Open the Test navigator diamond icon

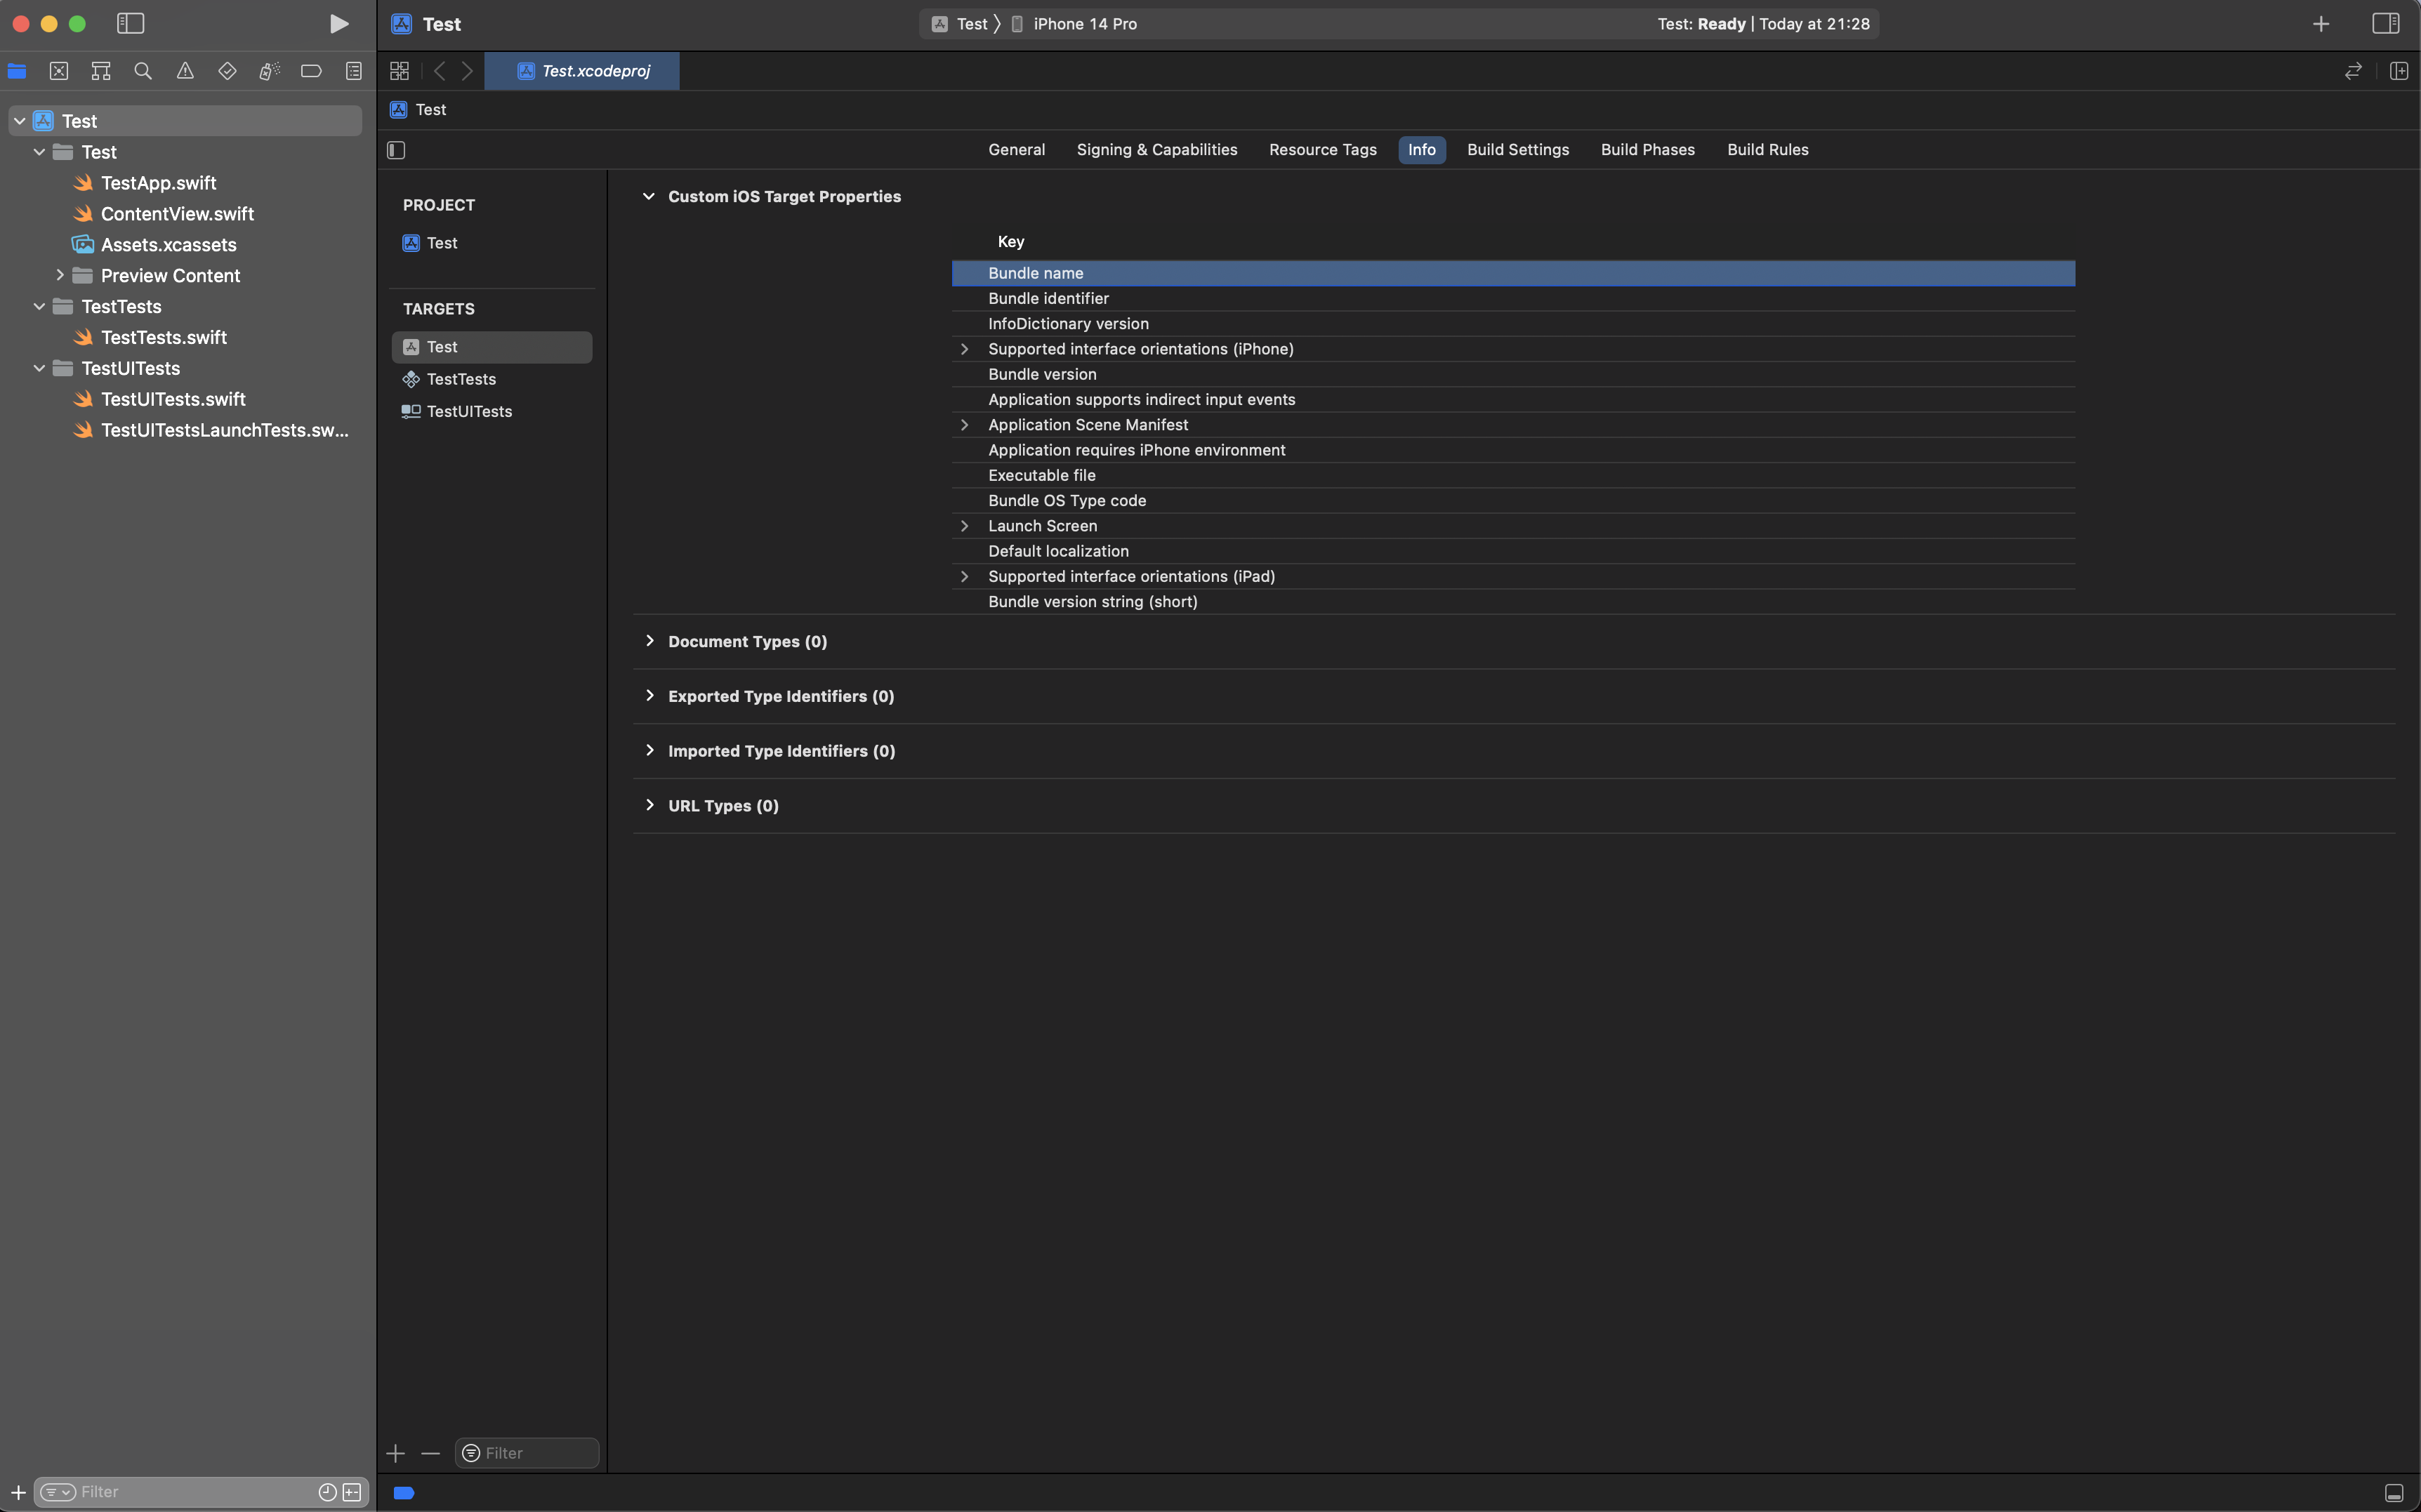[227, 71]
